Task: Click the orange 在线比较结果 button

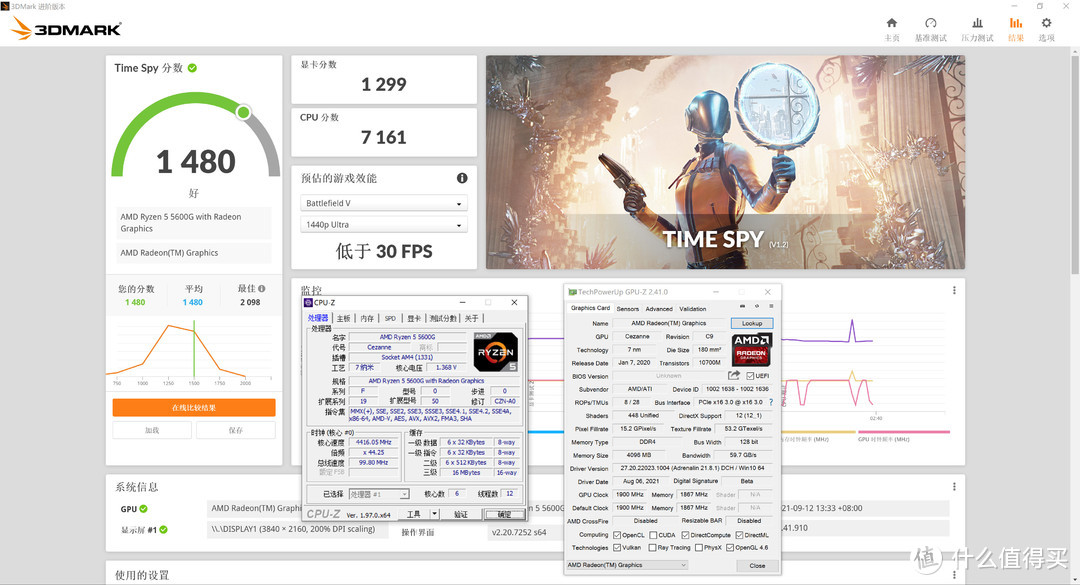Action: (193, 408)
